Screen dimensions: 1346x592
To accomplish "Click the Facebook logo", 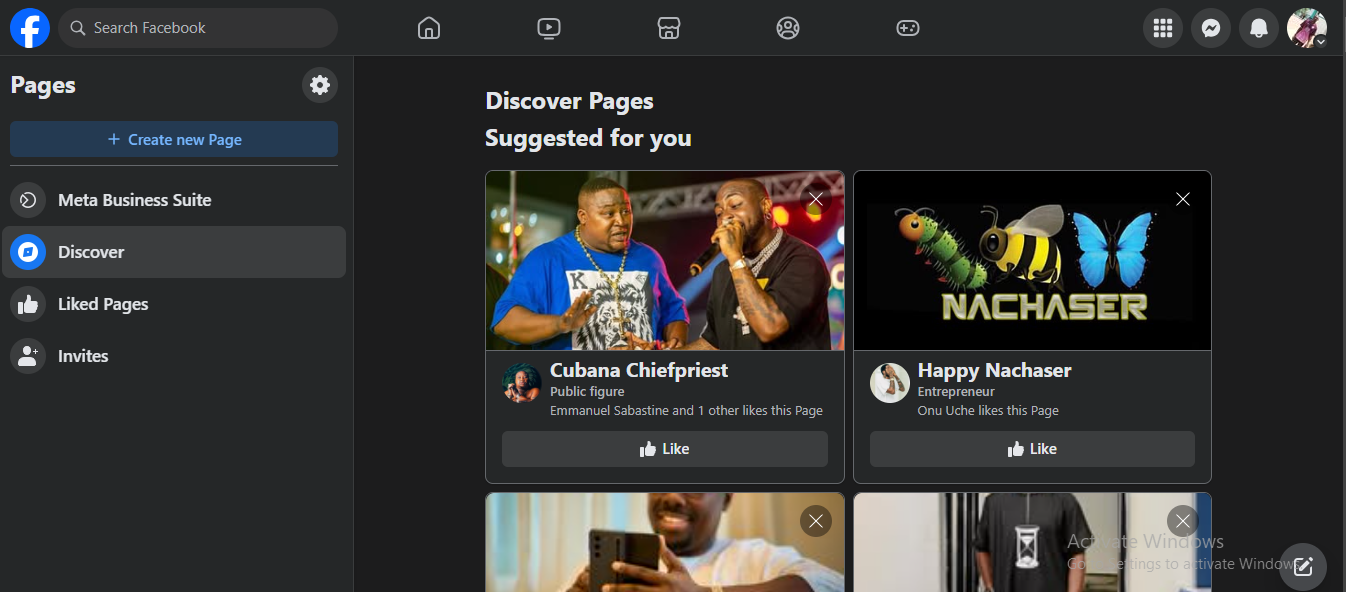I will [x=30, y=28].
